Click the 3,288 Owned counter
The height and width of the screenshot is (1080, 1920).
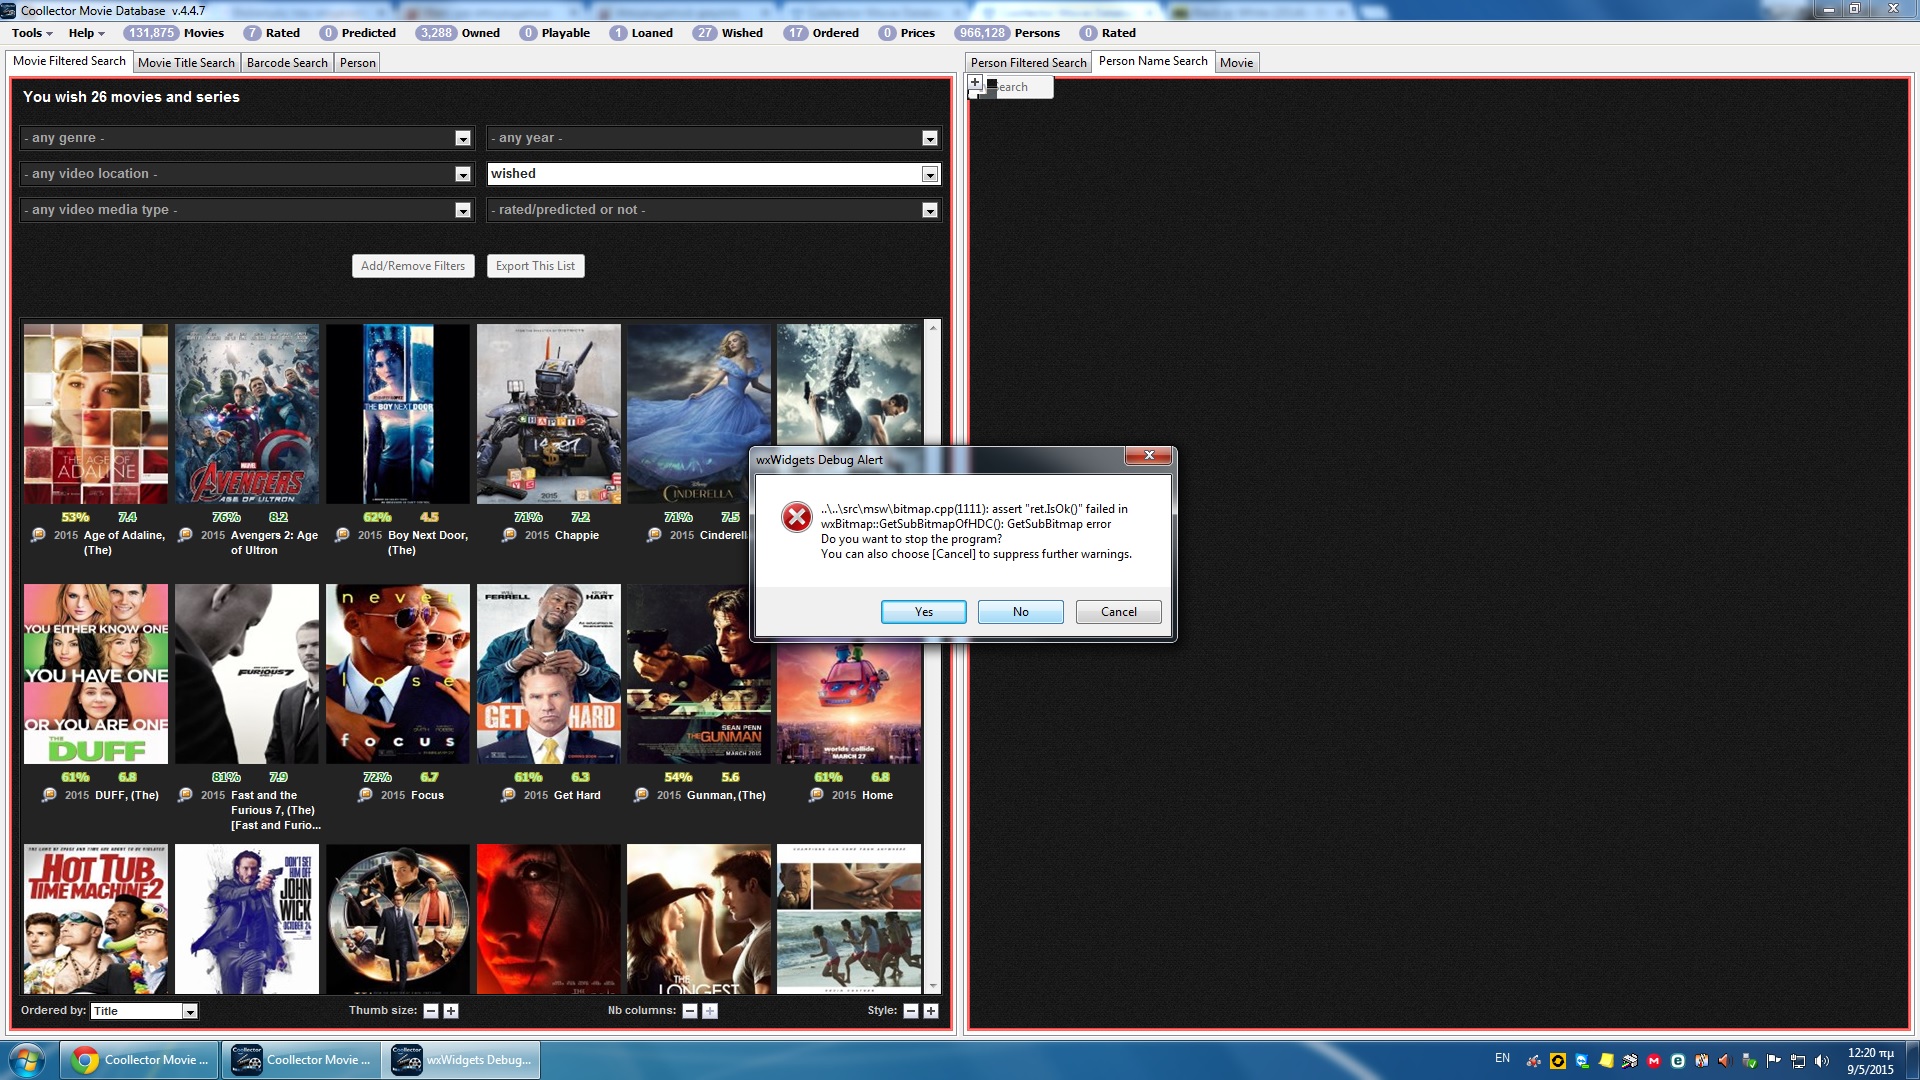[x=458, y=33]
